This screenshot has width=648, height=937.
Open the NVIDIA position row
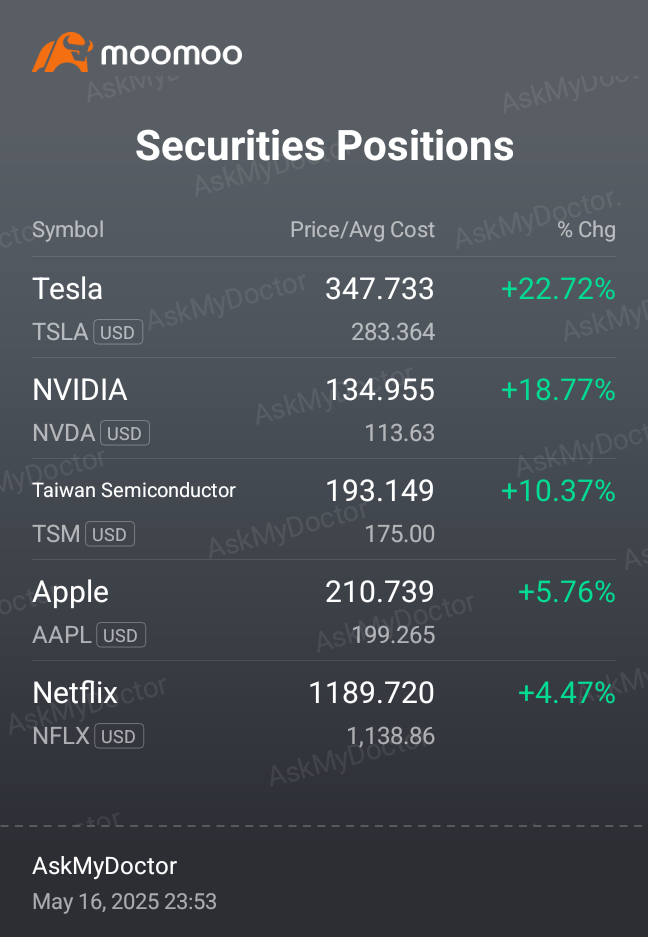pos(324,409)
